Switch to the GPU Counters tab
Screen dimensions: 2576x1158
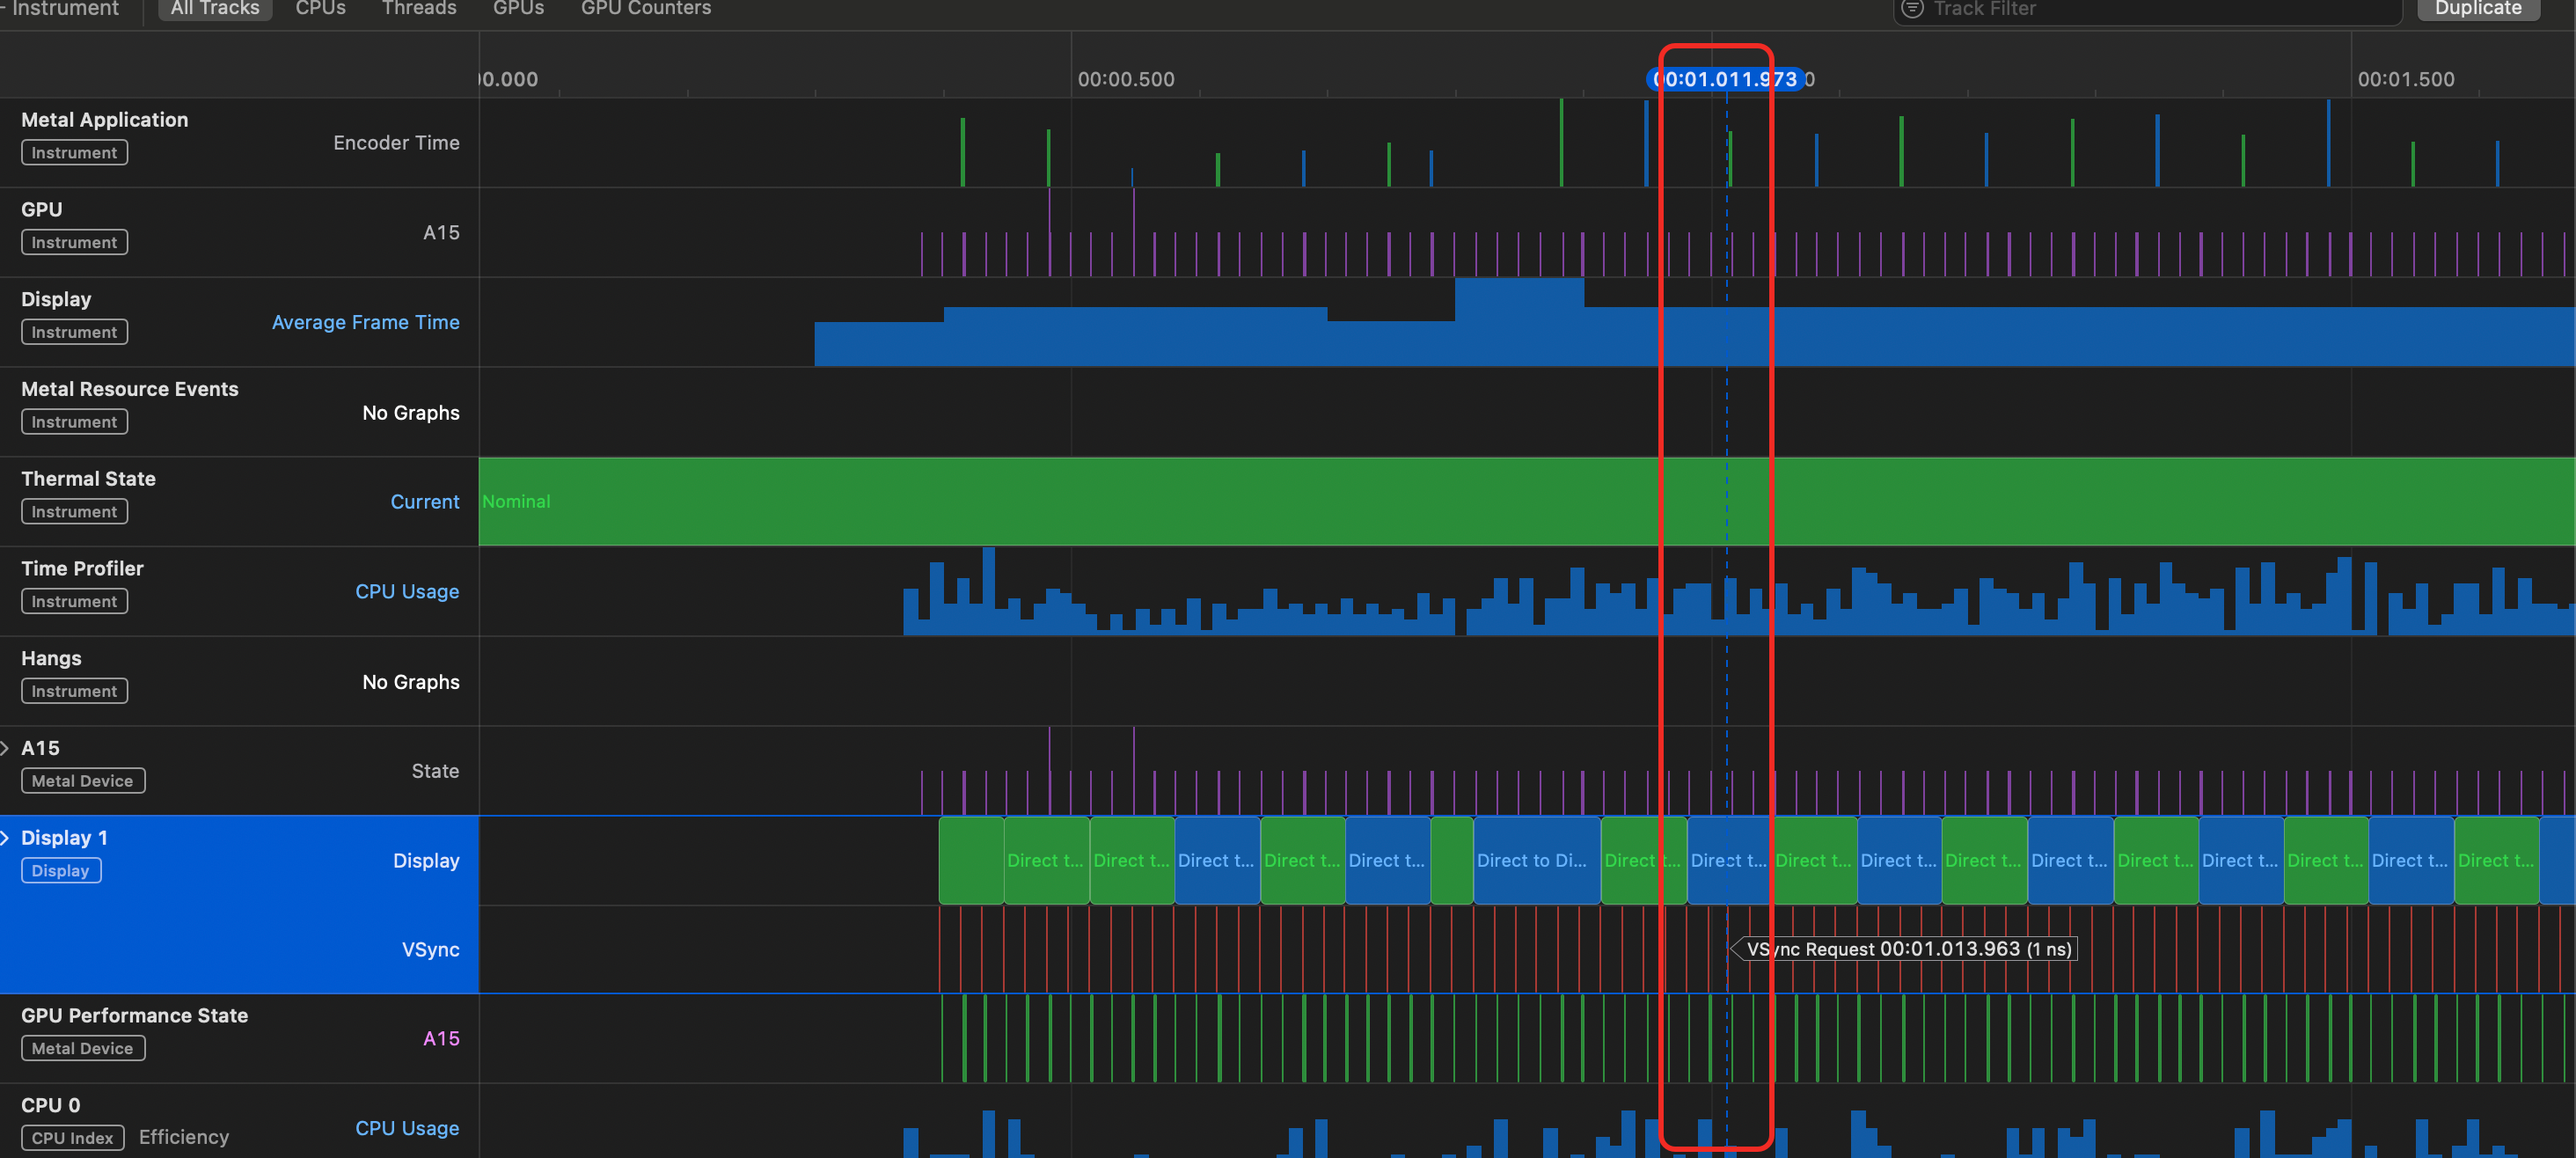tap(645, 9)
